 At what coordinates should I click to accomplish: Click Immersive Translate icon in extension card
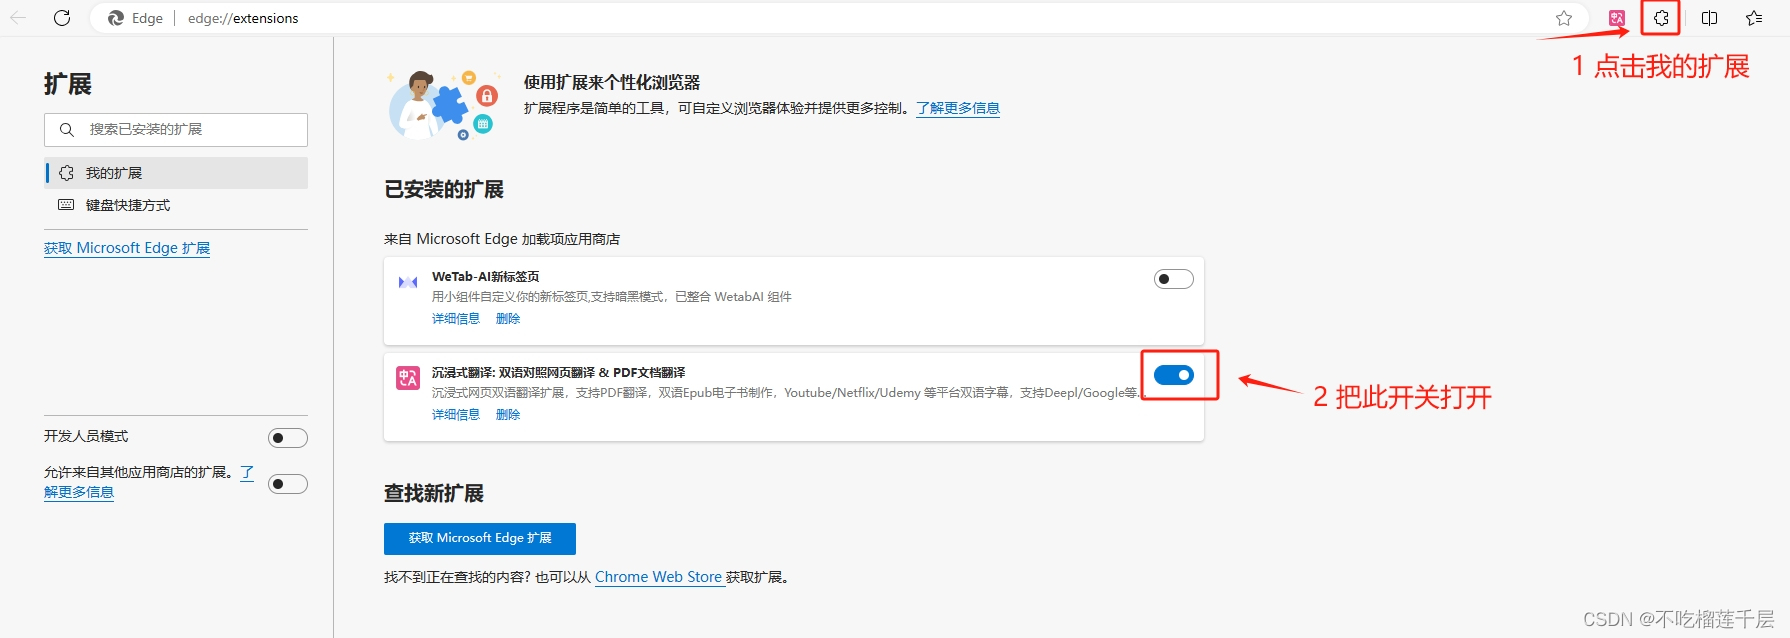pos(408,378)
